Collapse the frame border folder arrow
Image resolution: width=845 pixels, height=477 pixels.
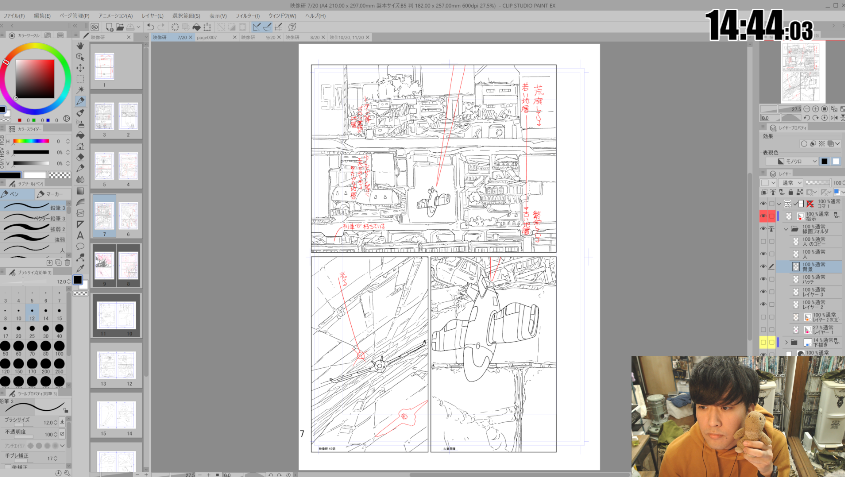pos(779,204)
